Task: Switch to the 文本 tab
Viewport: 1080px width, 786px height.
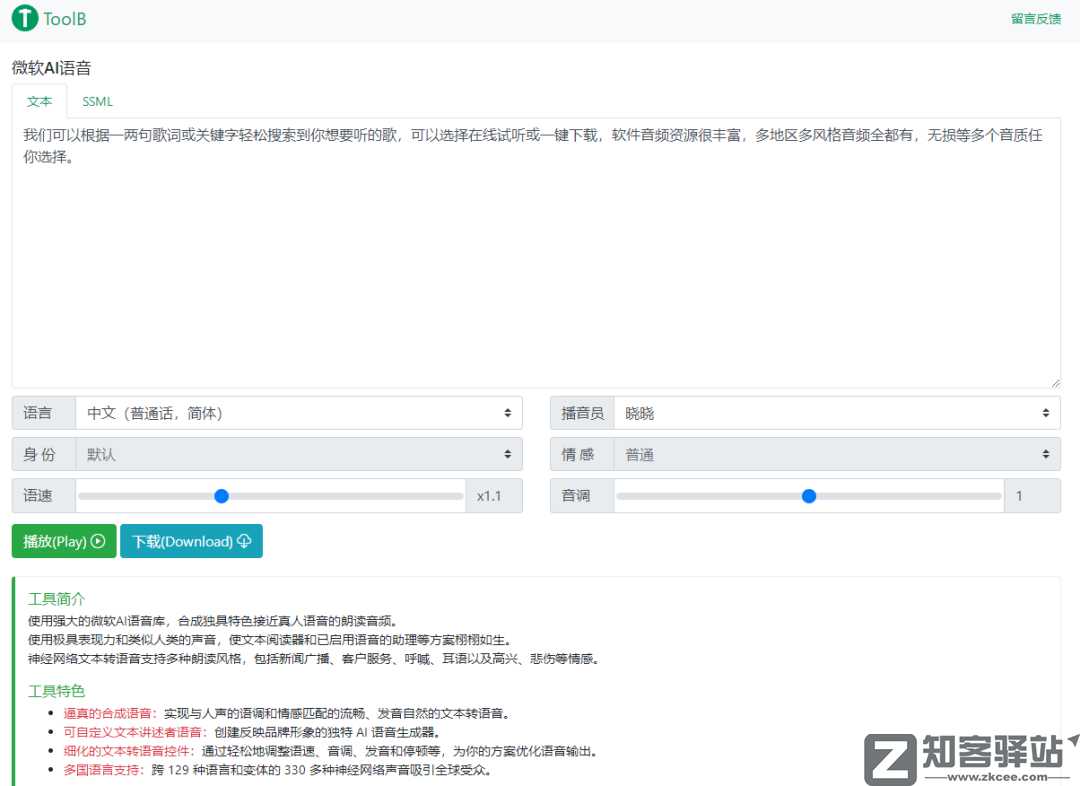Action: coord(39,101)
